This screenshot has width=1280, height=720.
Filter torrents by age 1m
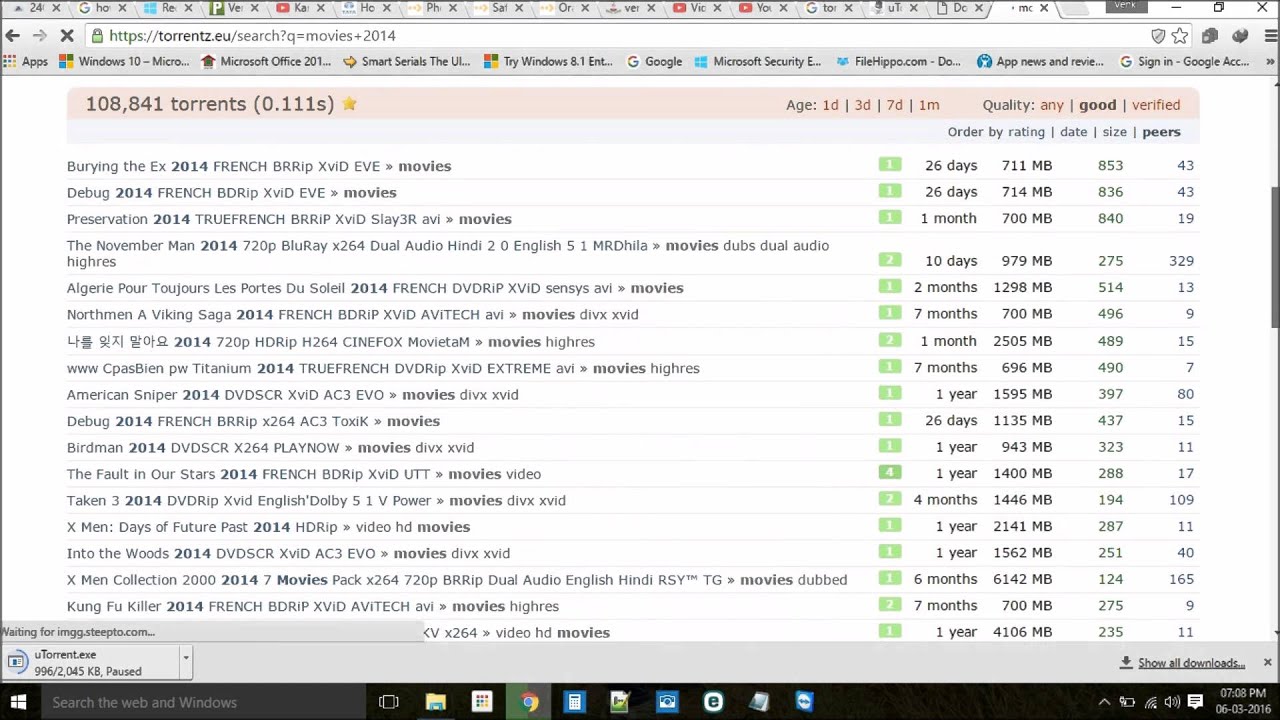(929, 105)
